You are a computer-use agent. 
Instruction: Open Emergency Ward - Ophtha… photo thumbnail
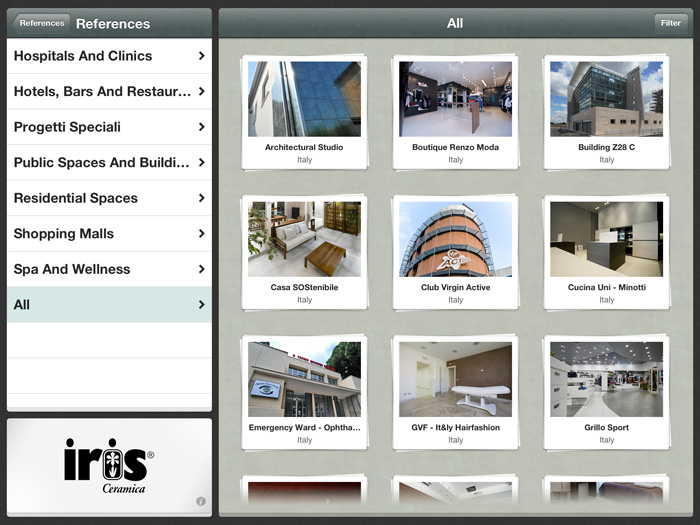tap(304, 379)
